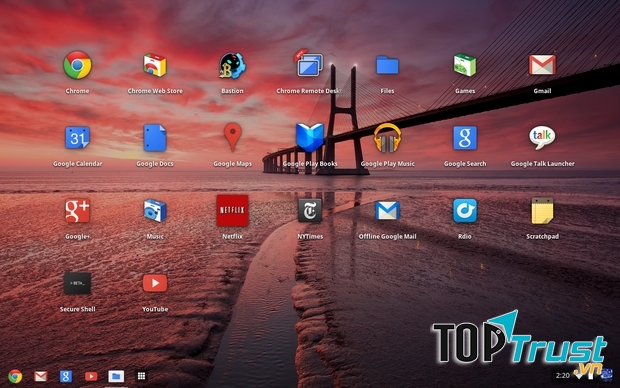Open the Google Search app in the grid
620x388 pixels.
(465, 138)
